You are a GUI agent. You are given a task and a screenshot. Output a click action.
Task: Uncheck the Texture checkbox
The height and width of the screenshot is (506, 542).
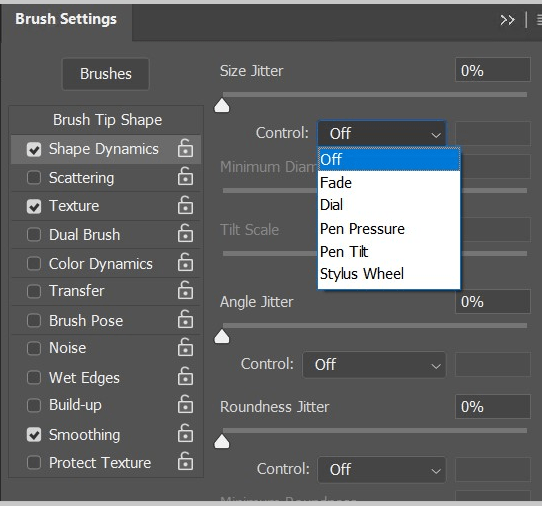pyautogui.click(x=34, y=206)
